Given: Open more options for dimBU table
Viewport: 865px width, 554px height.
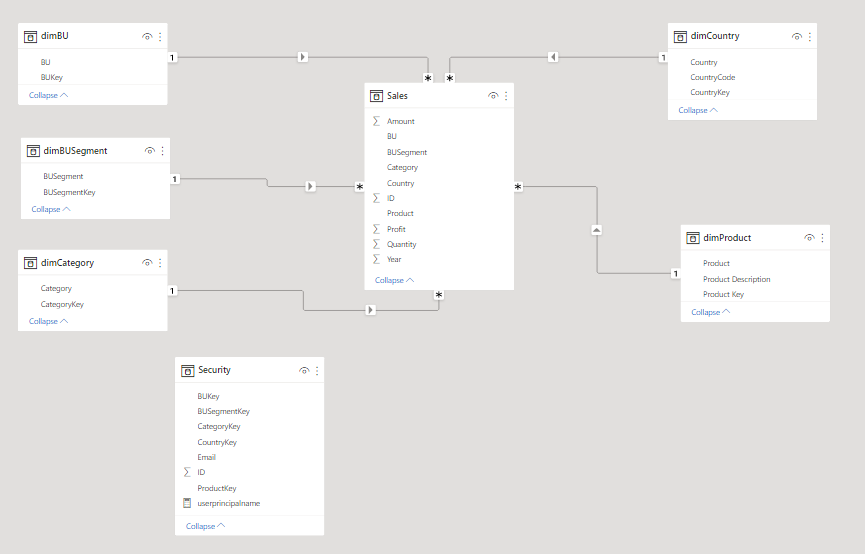Looking at the screenshot, I should [160, 36].
